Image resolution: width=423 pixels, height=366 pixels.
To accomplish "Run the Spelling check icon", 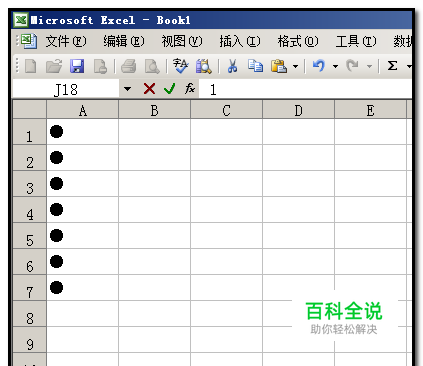I will click(181, 66).
